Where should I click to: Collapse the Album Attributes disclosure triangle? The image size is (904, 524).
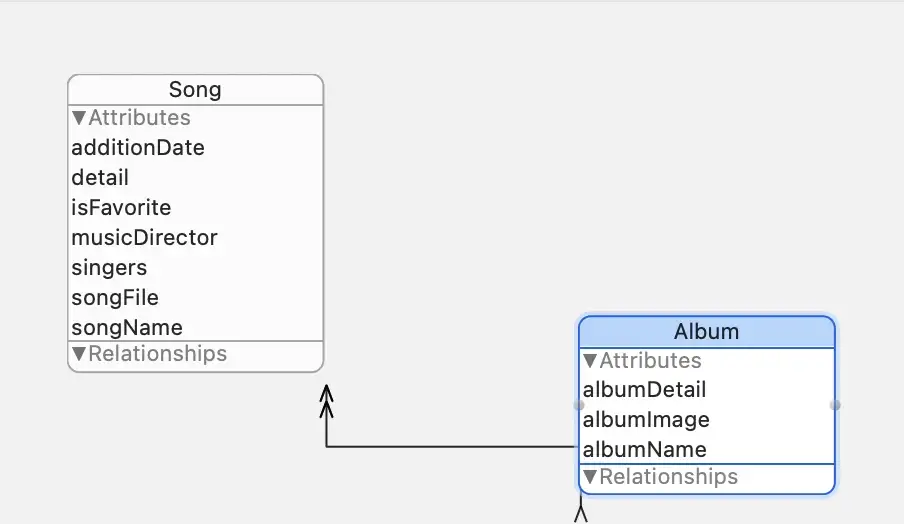pyautogui.click(x=590, y=361)
